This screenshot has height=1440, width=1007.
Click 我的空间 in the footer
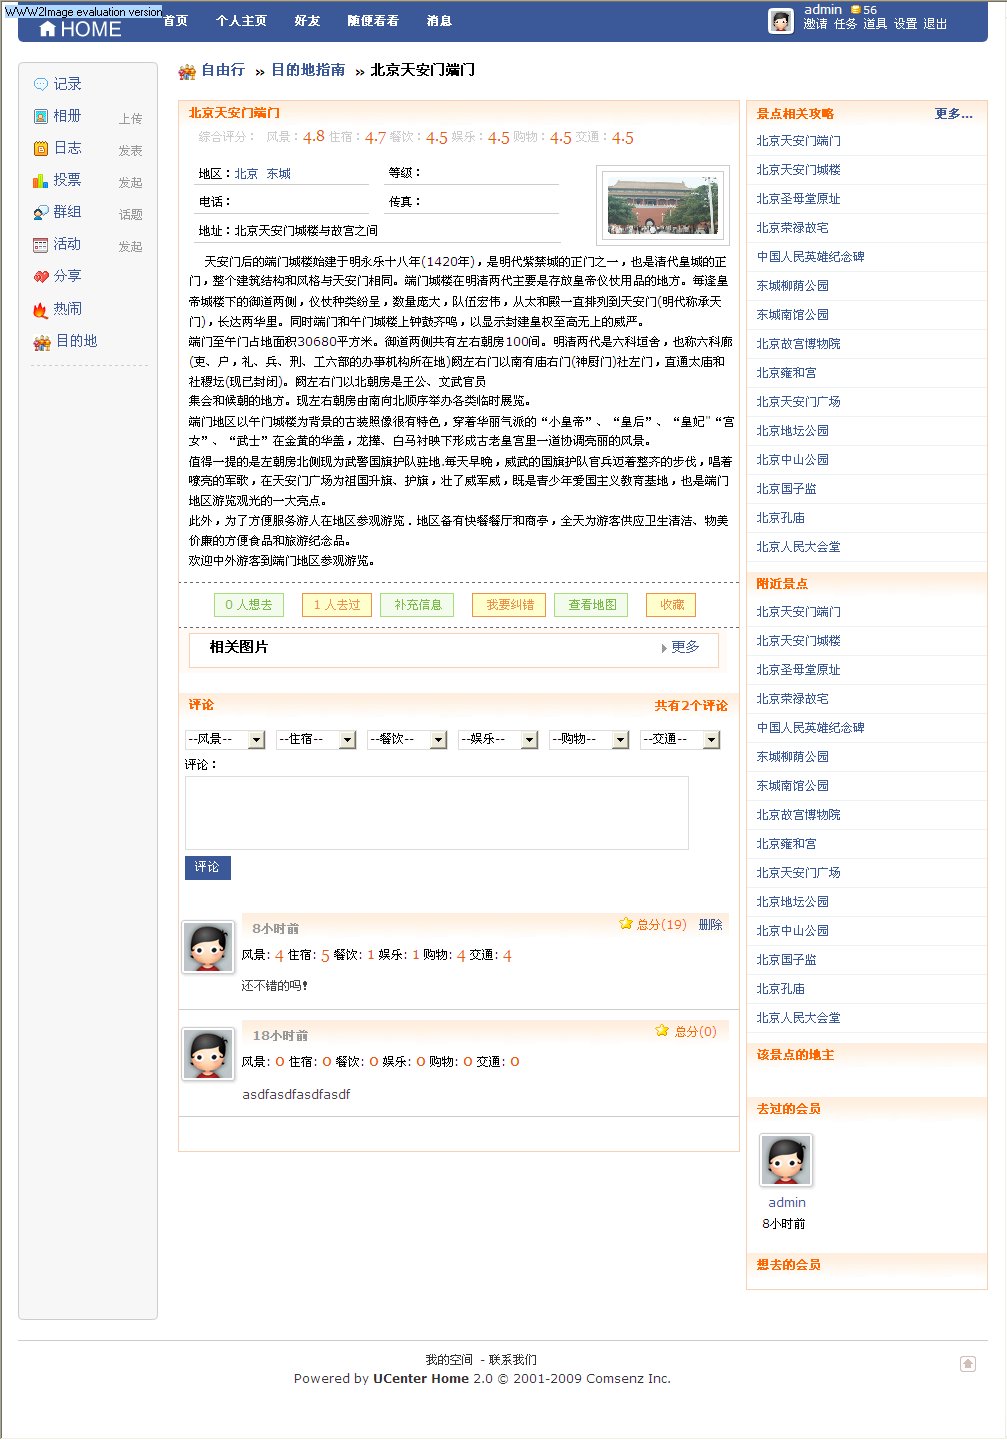tap(449, 1360)
